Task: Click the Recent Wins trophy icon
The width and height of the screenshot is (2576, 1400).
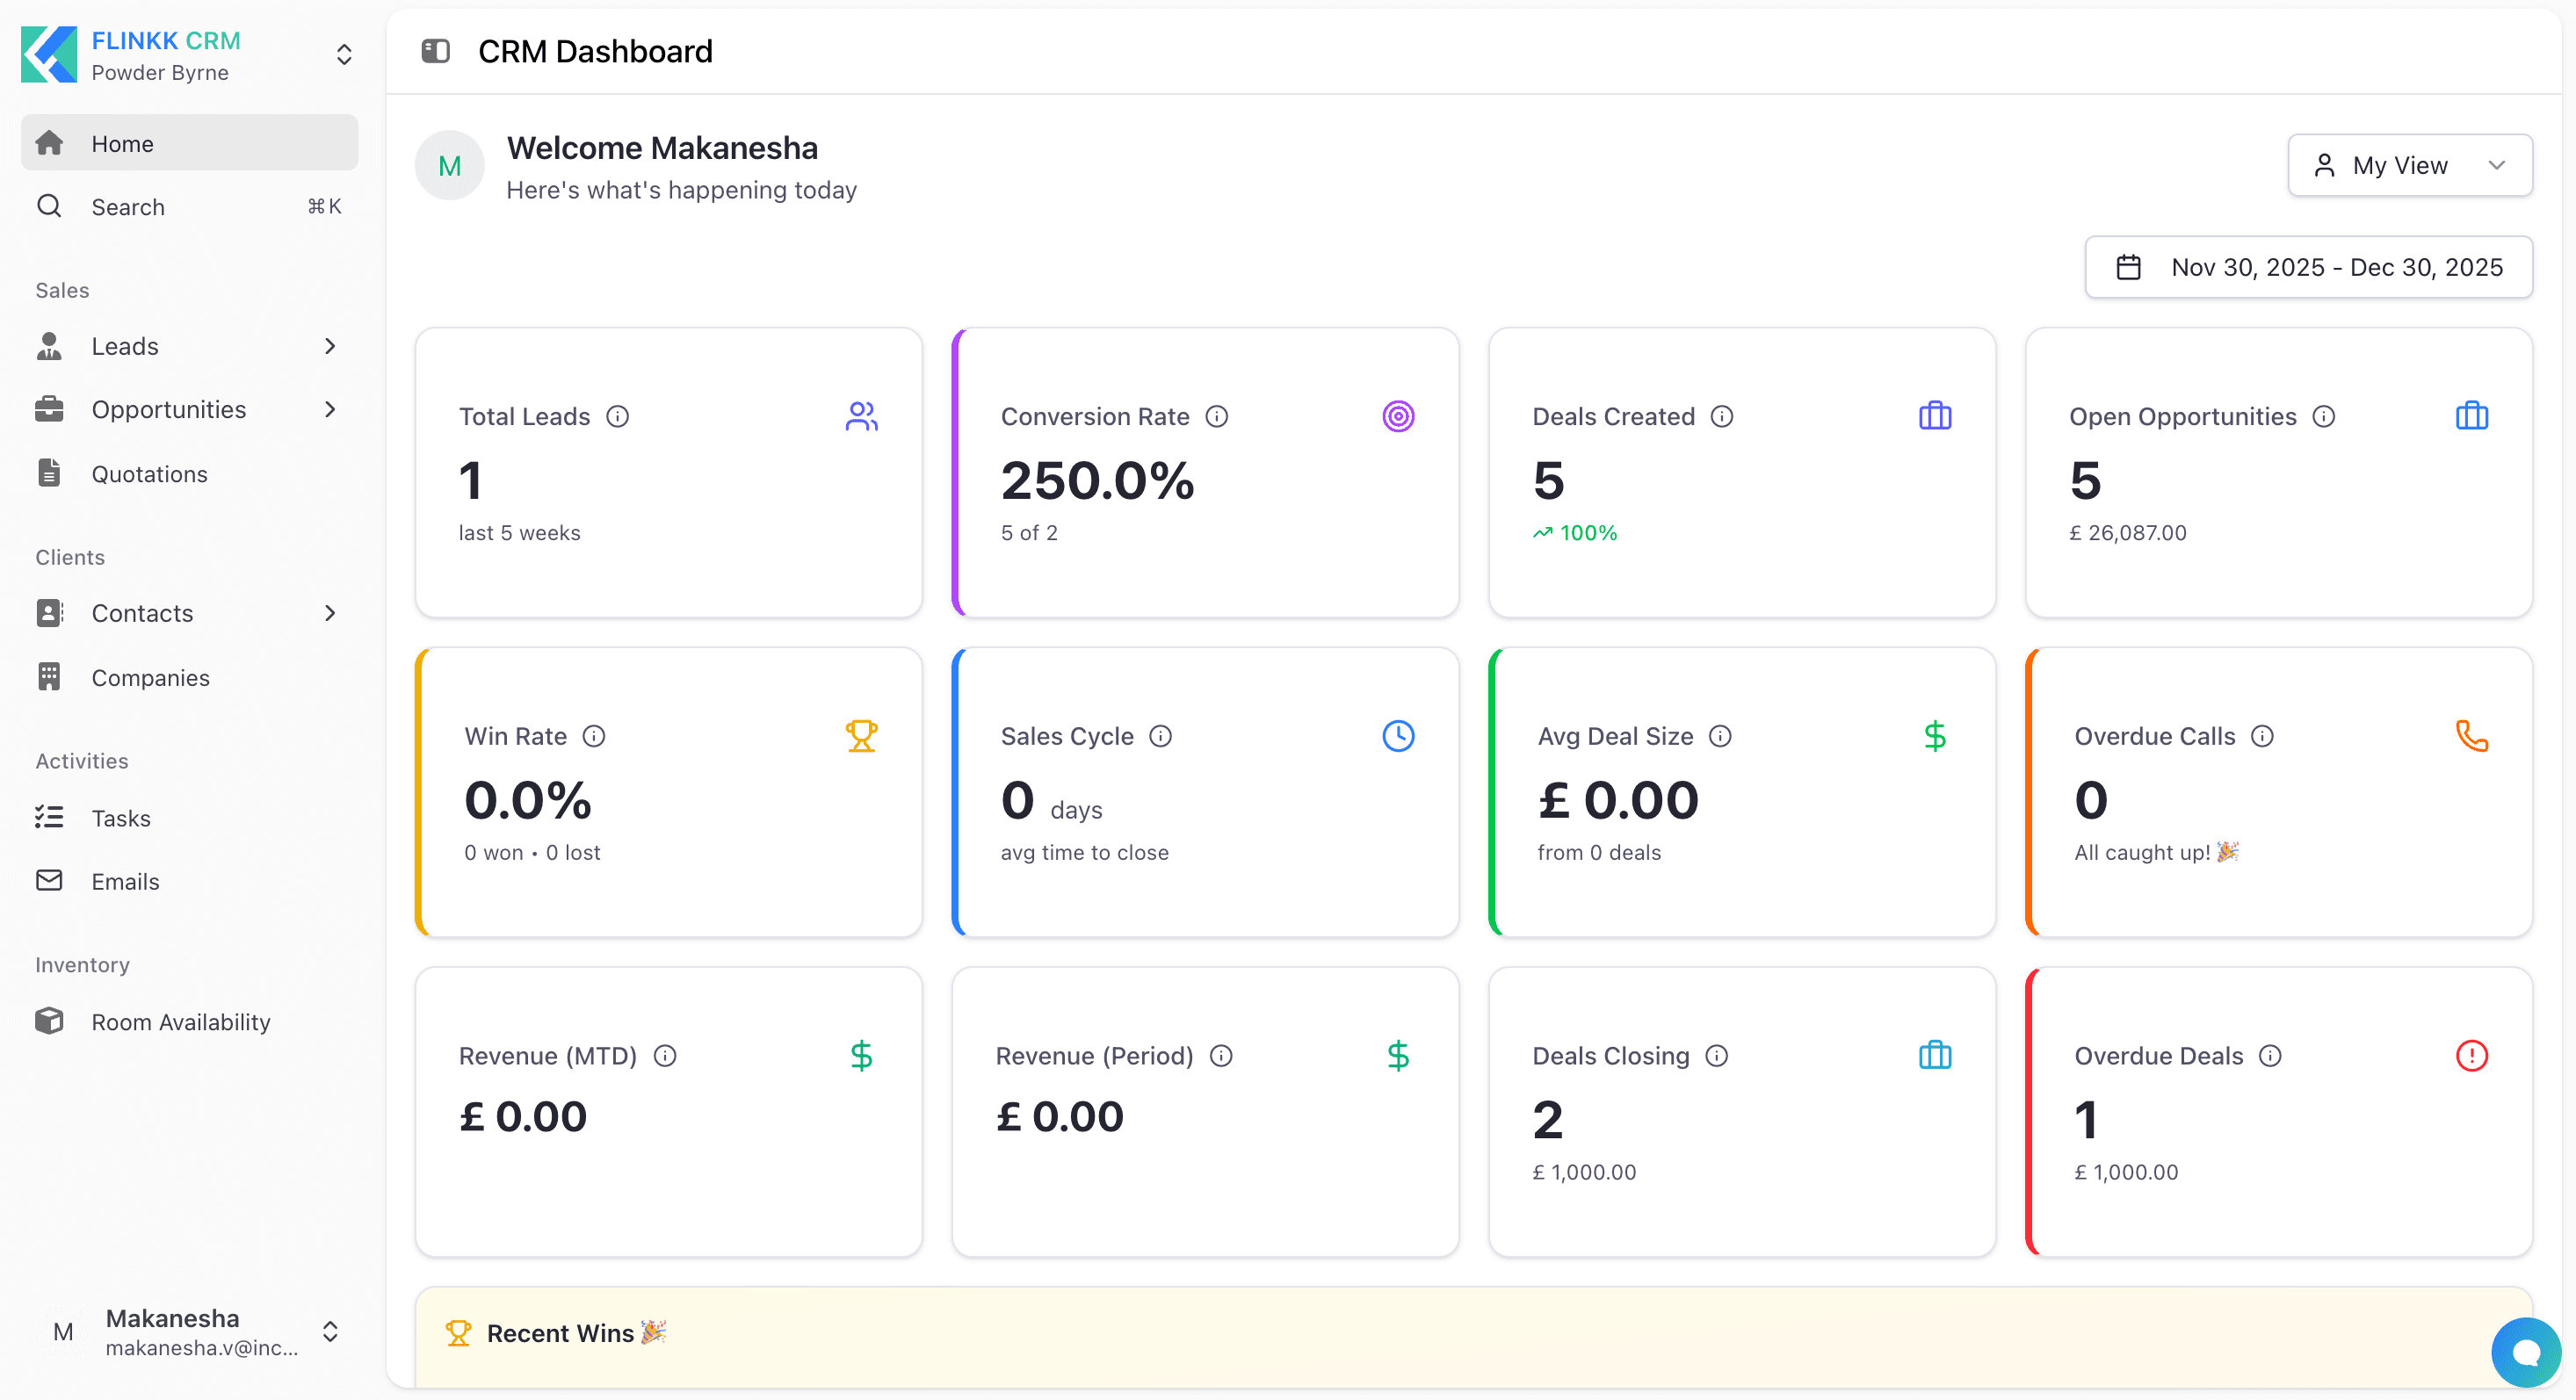Action: pyautogui.click(x=458, y=1333)
